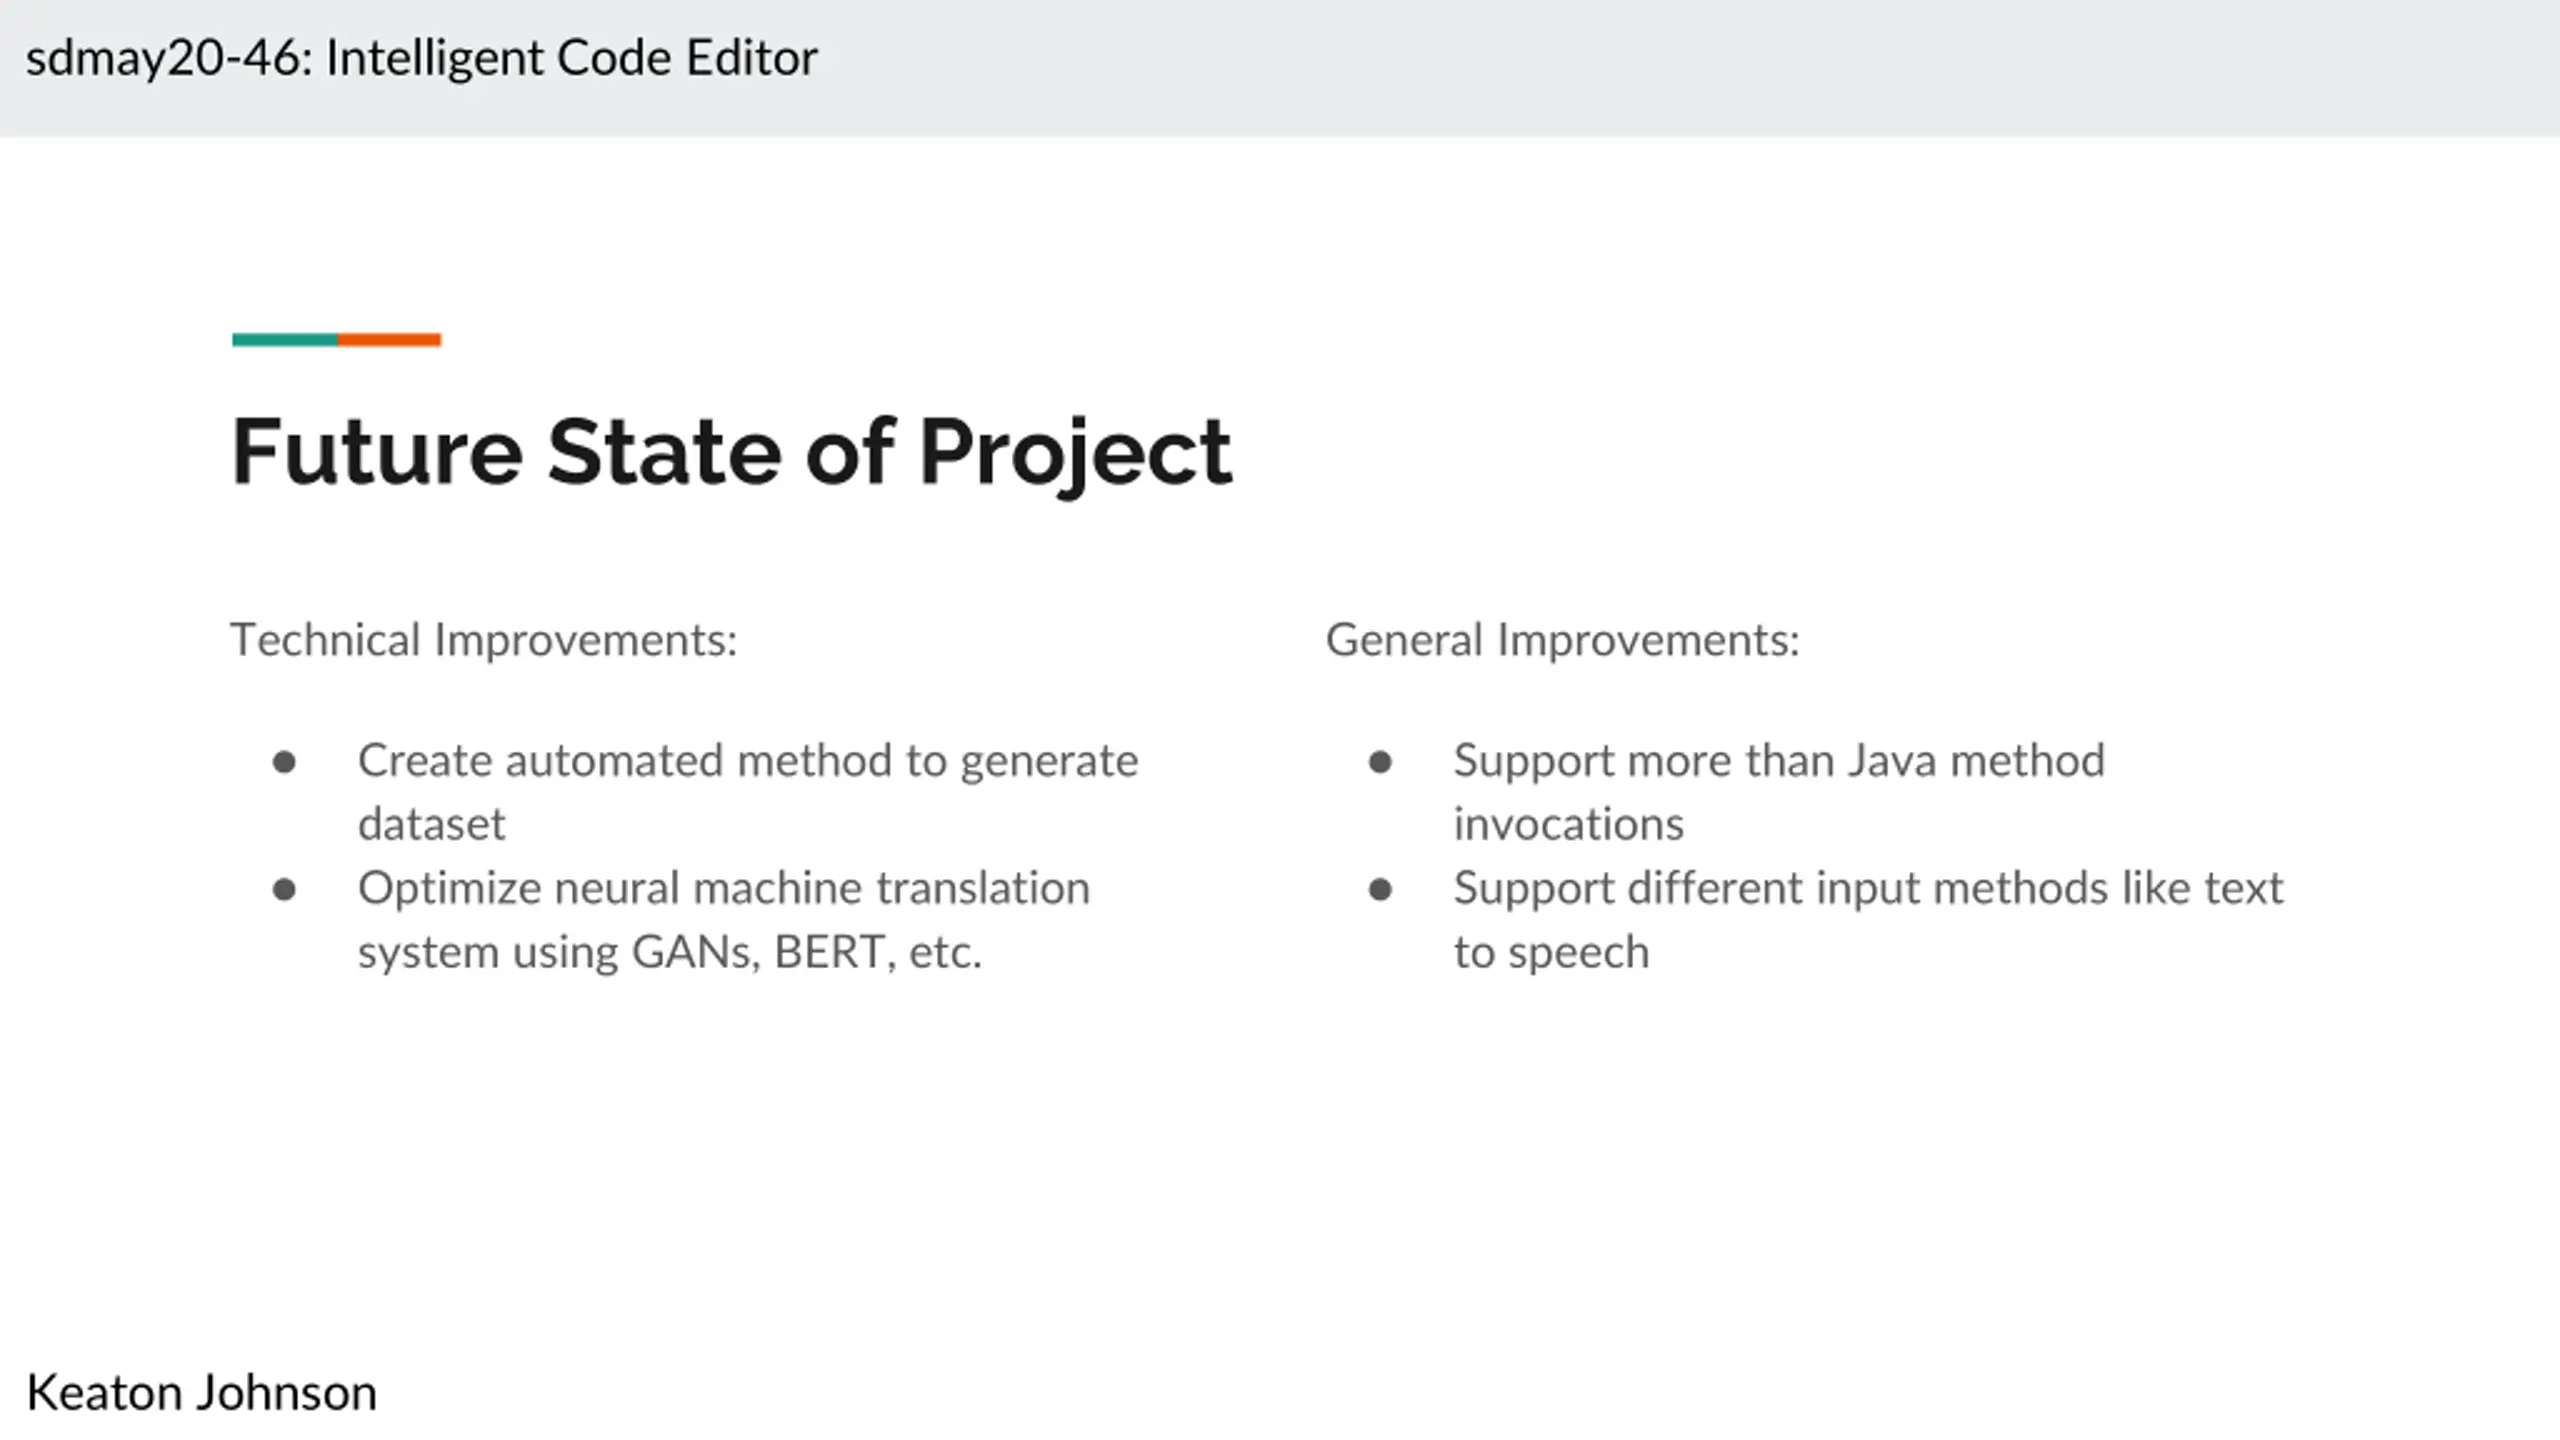Select the "Technical Improvements:" heading

[x=484, y=640]
